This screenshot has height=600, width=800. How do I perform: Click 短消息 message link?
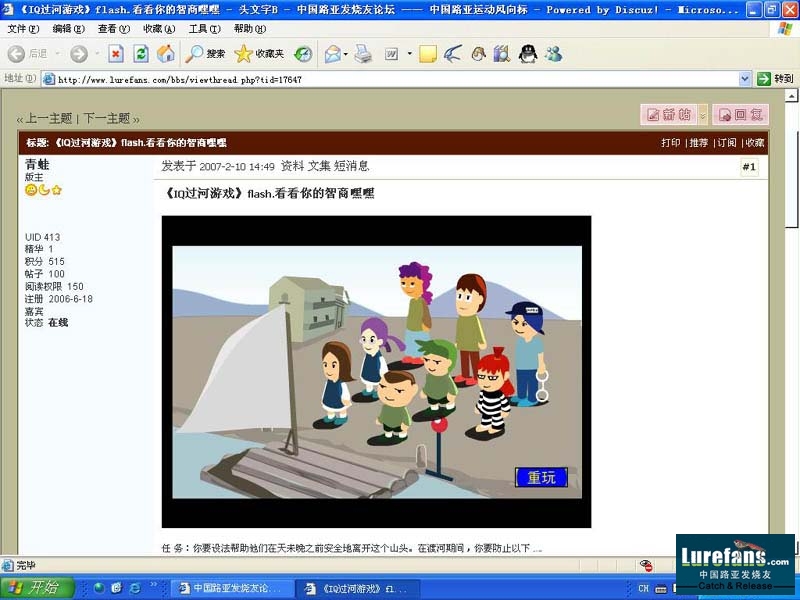tap(351, 166)
